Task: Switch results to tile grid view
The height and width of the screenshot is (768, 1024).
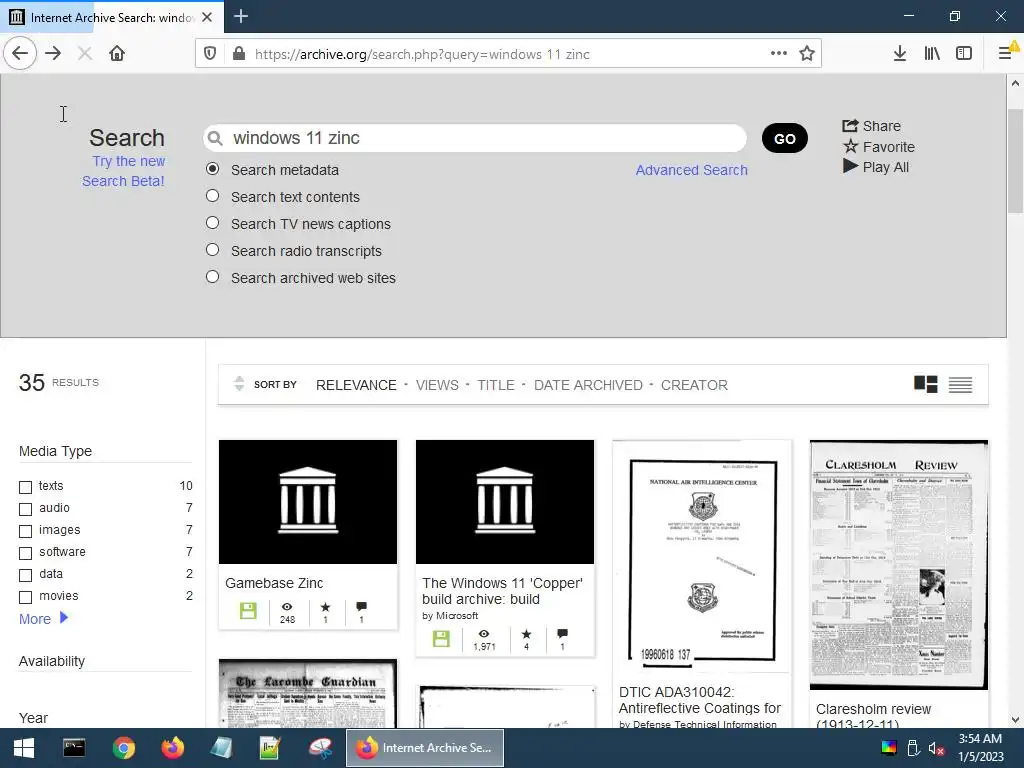Action: (925, 385)
